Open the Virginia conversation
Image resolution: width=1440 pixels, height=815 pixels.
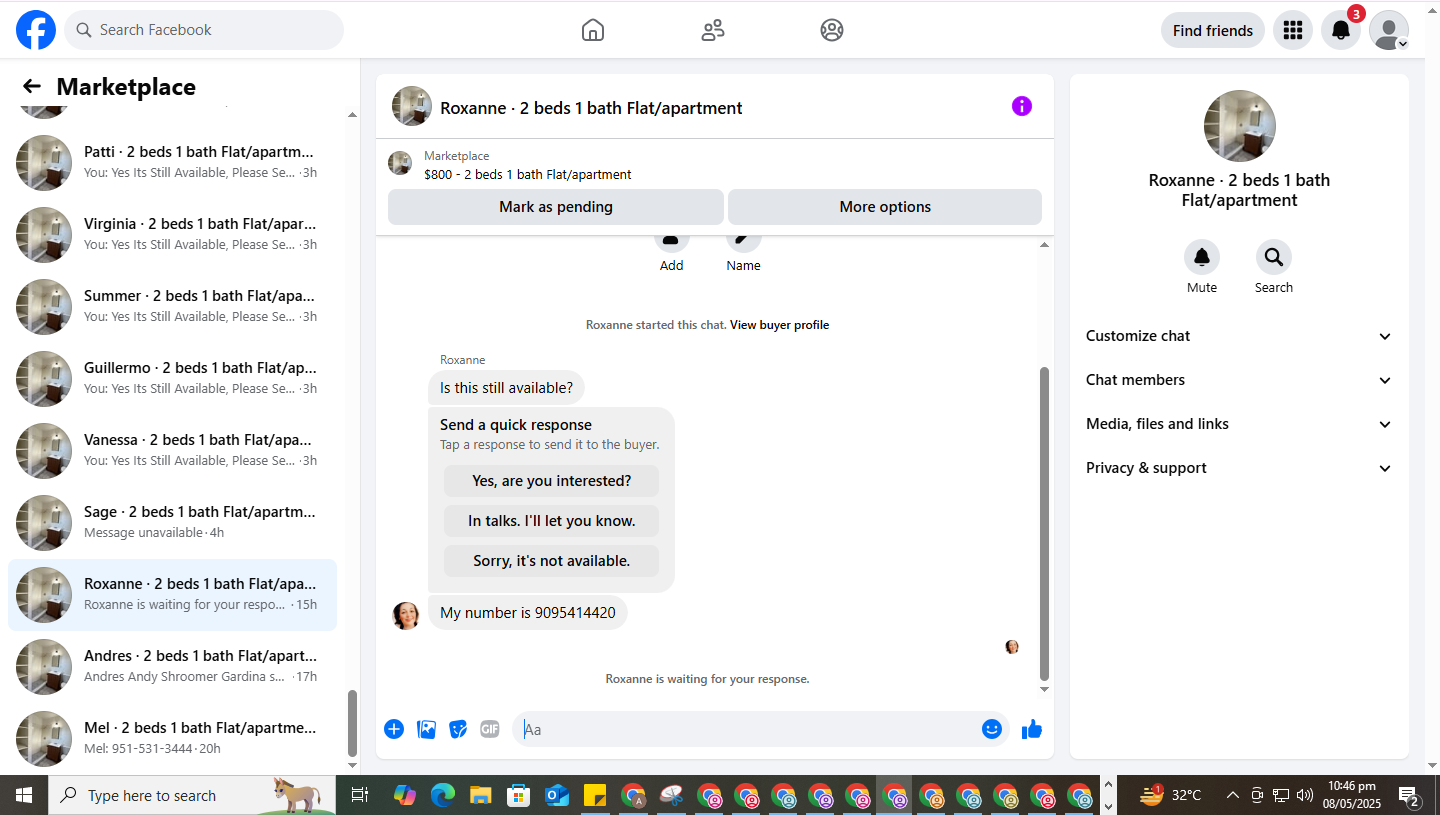point(172,235)
